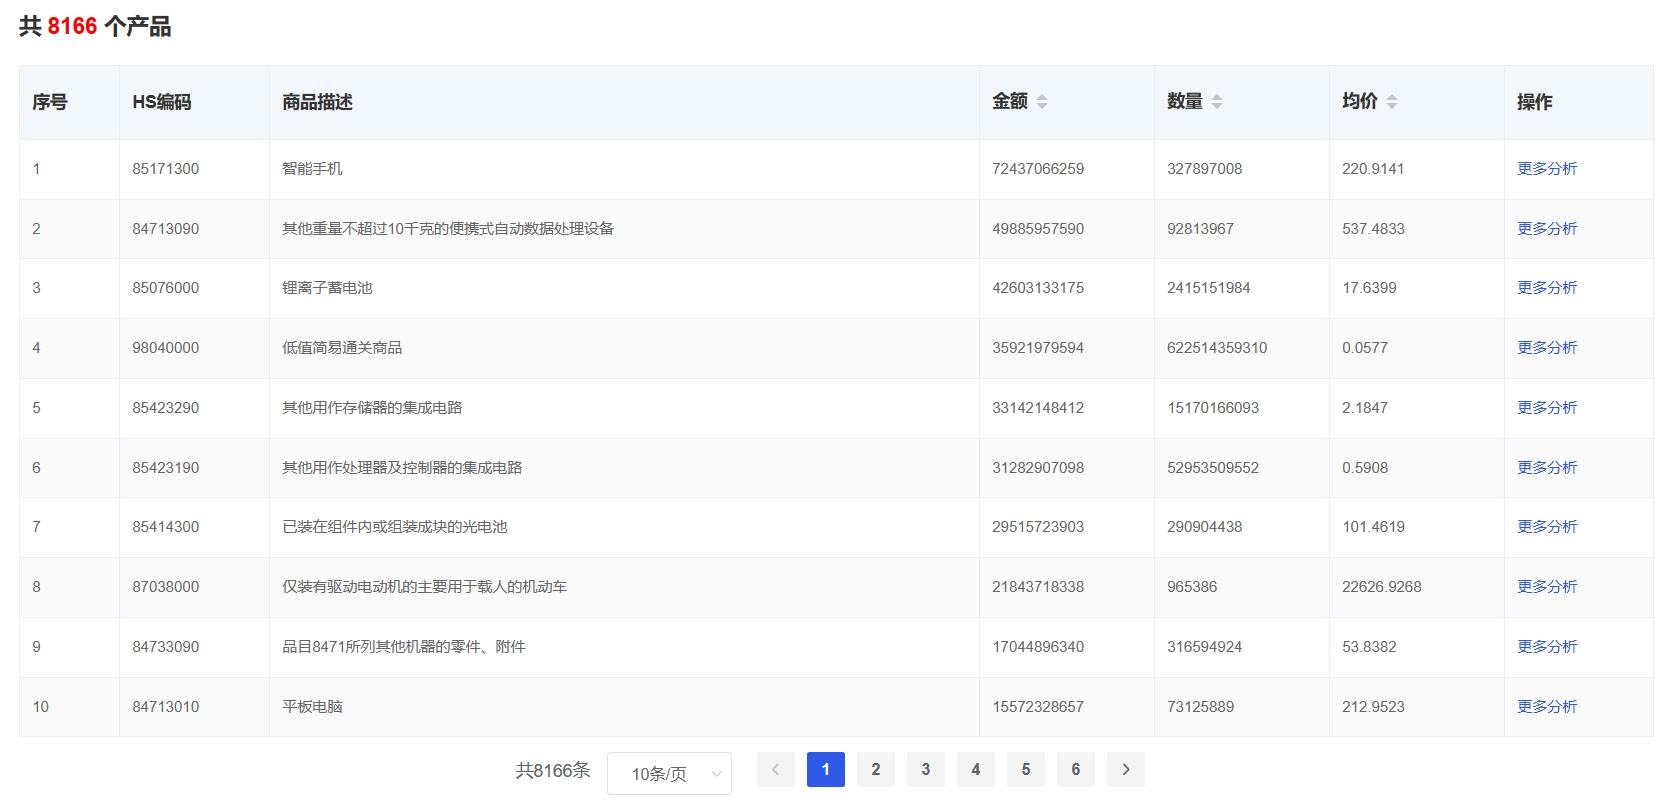The height and width of the screenshot is (809, 1672).
Task: Go to page 5
Action: [x=1026, y=770]
